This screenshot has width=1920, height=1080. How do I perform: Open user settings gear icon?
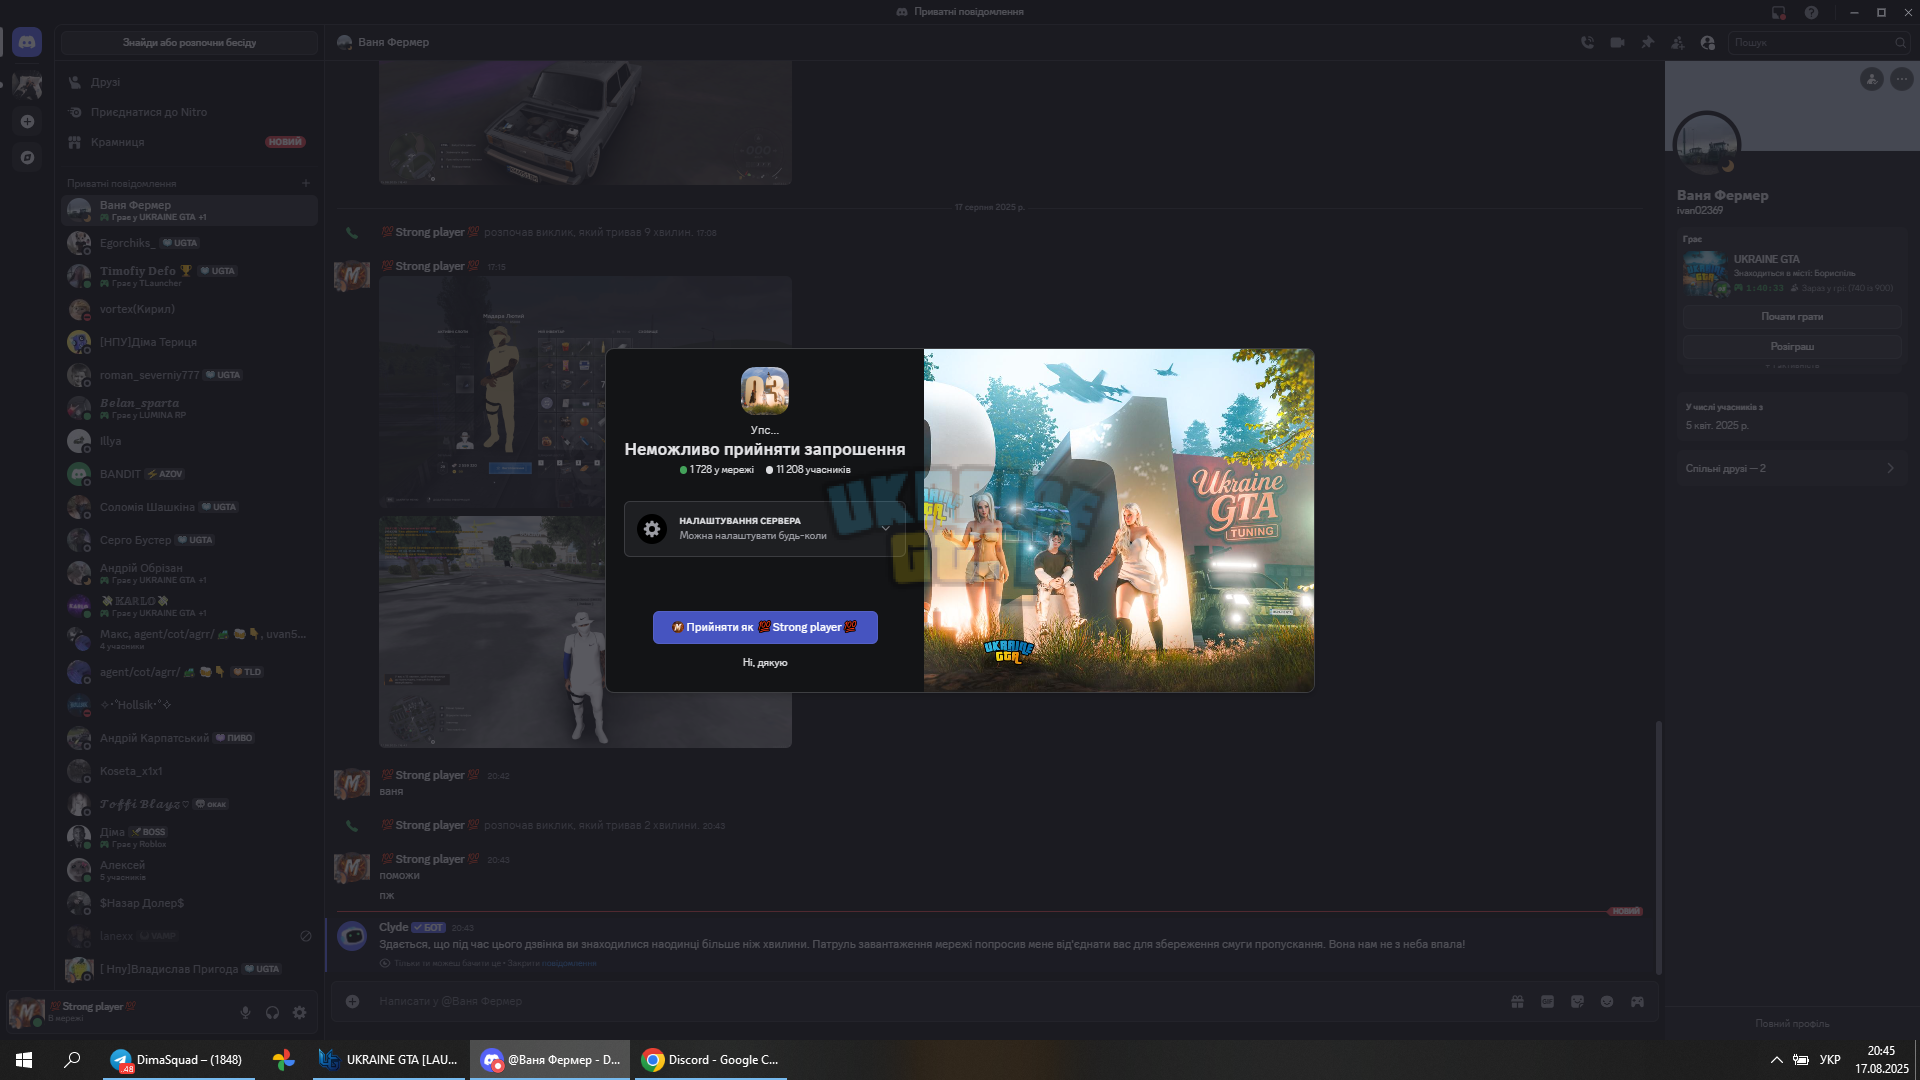tap(299, 1012)
